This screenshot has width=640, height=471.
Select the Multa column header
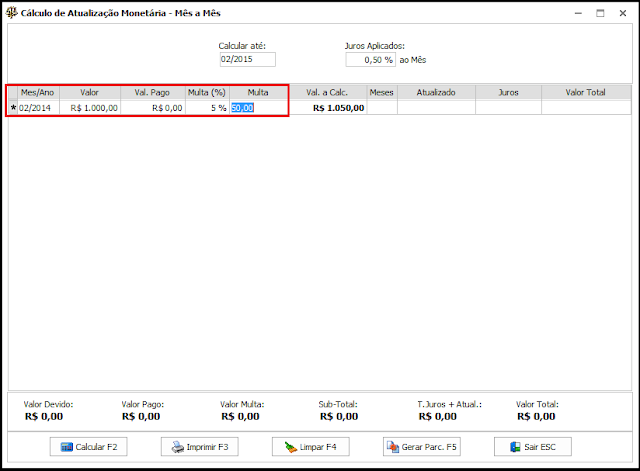coord(258,93)
